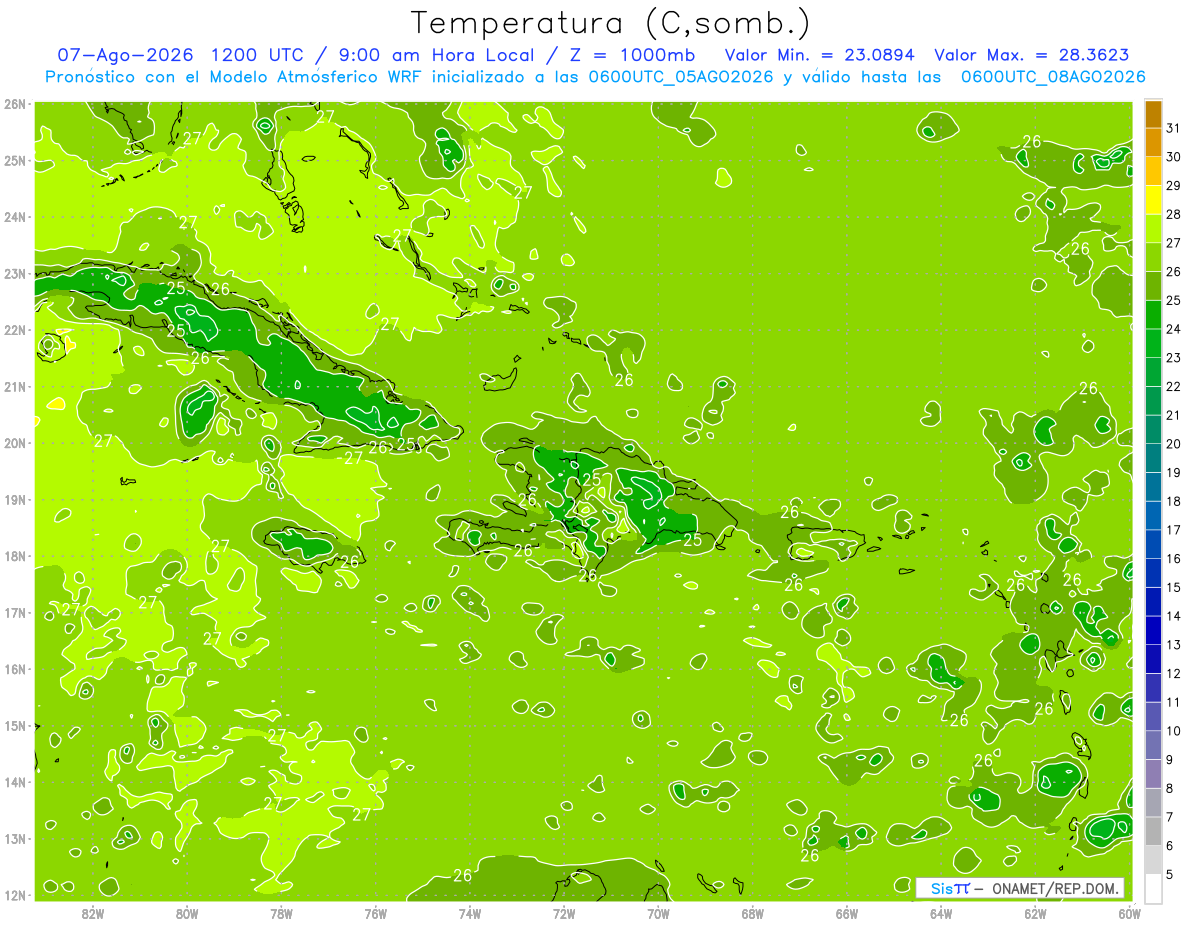Click the 13 label on the color scale
The image size is (1200, 927).
pos(1173,645)
